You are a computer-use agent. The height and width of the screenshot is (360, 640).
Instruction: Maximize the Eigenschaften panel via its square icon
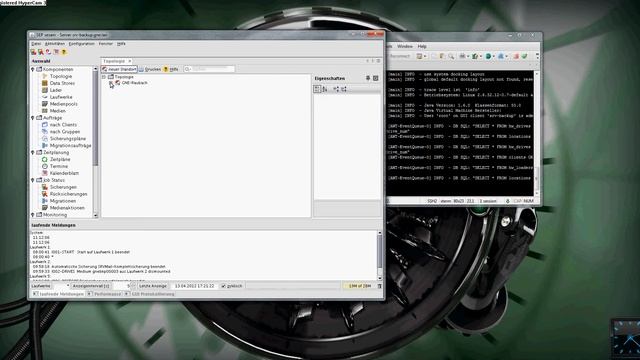[x=376, y=78]
